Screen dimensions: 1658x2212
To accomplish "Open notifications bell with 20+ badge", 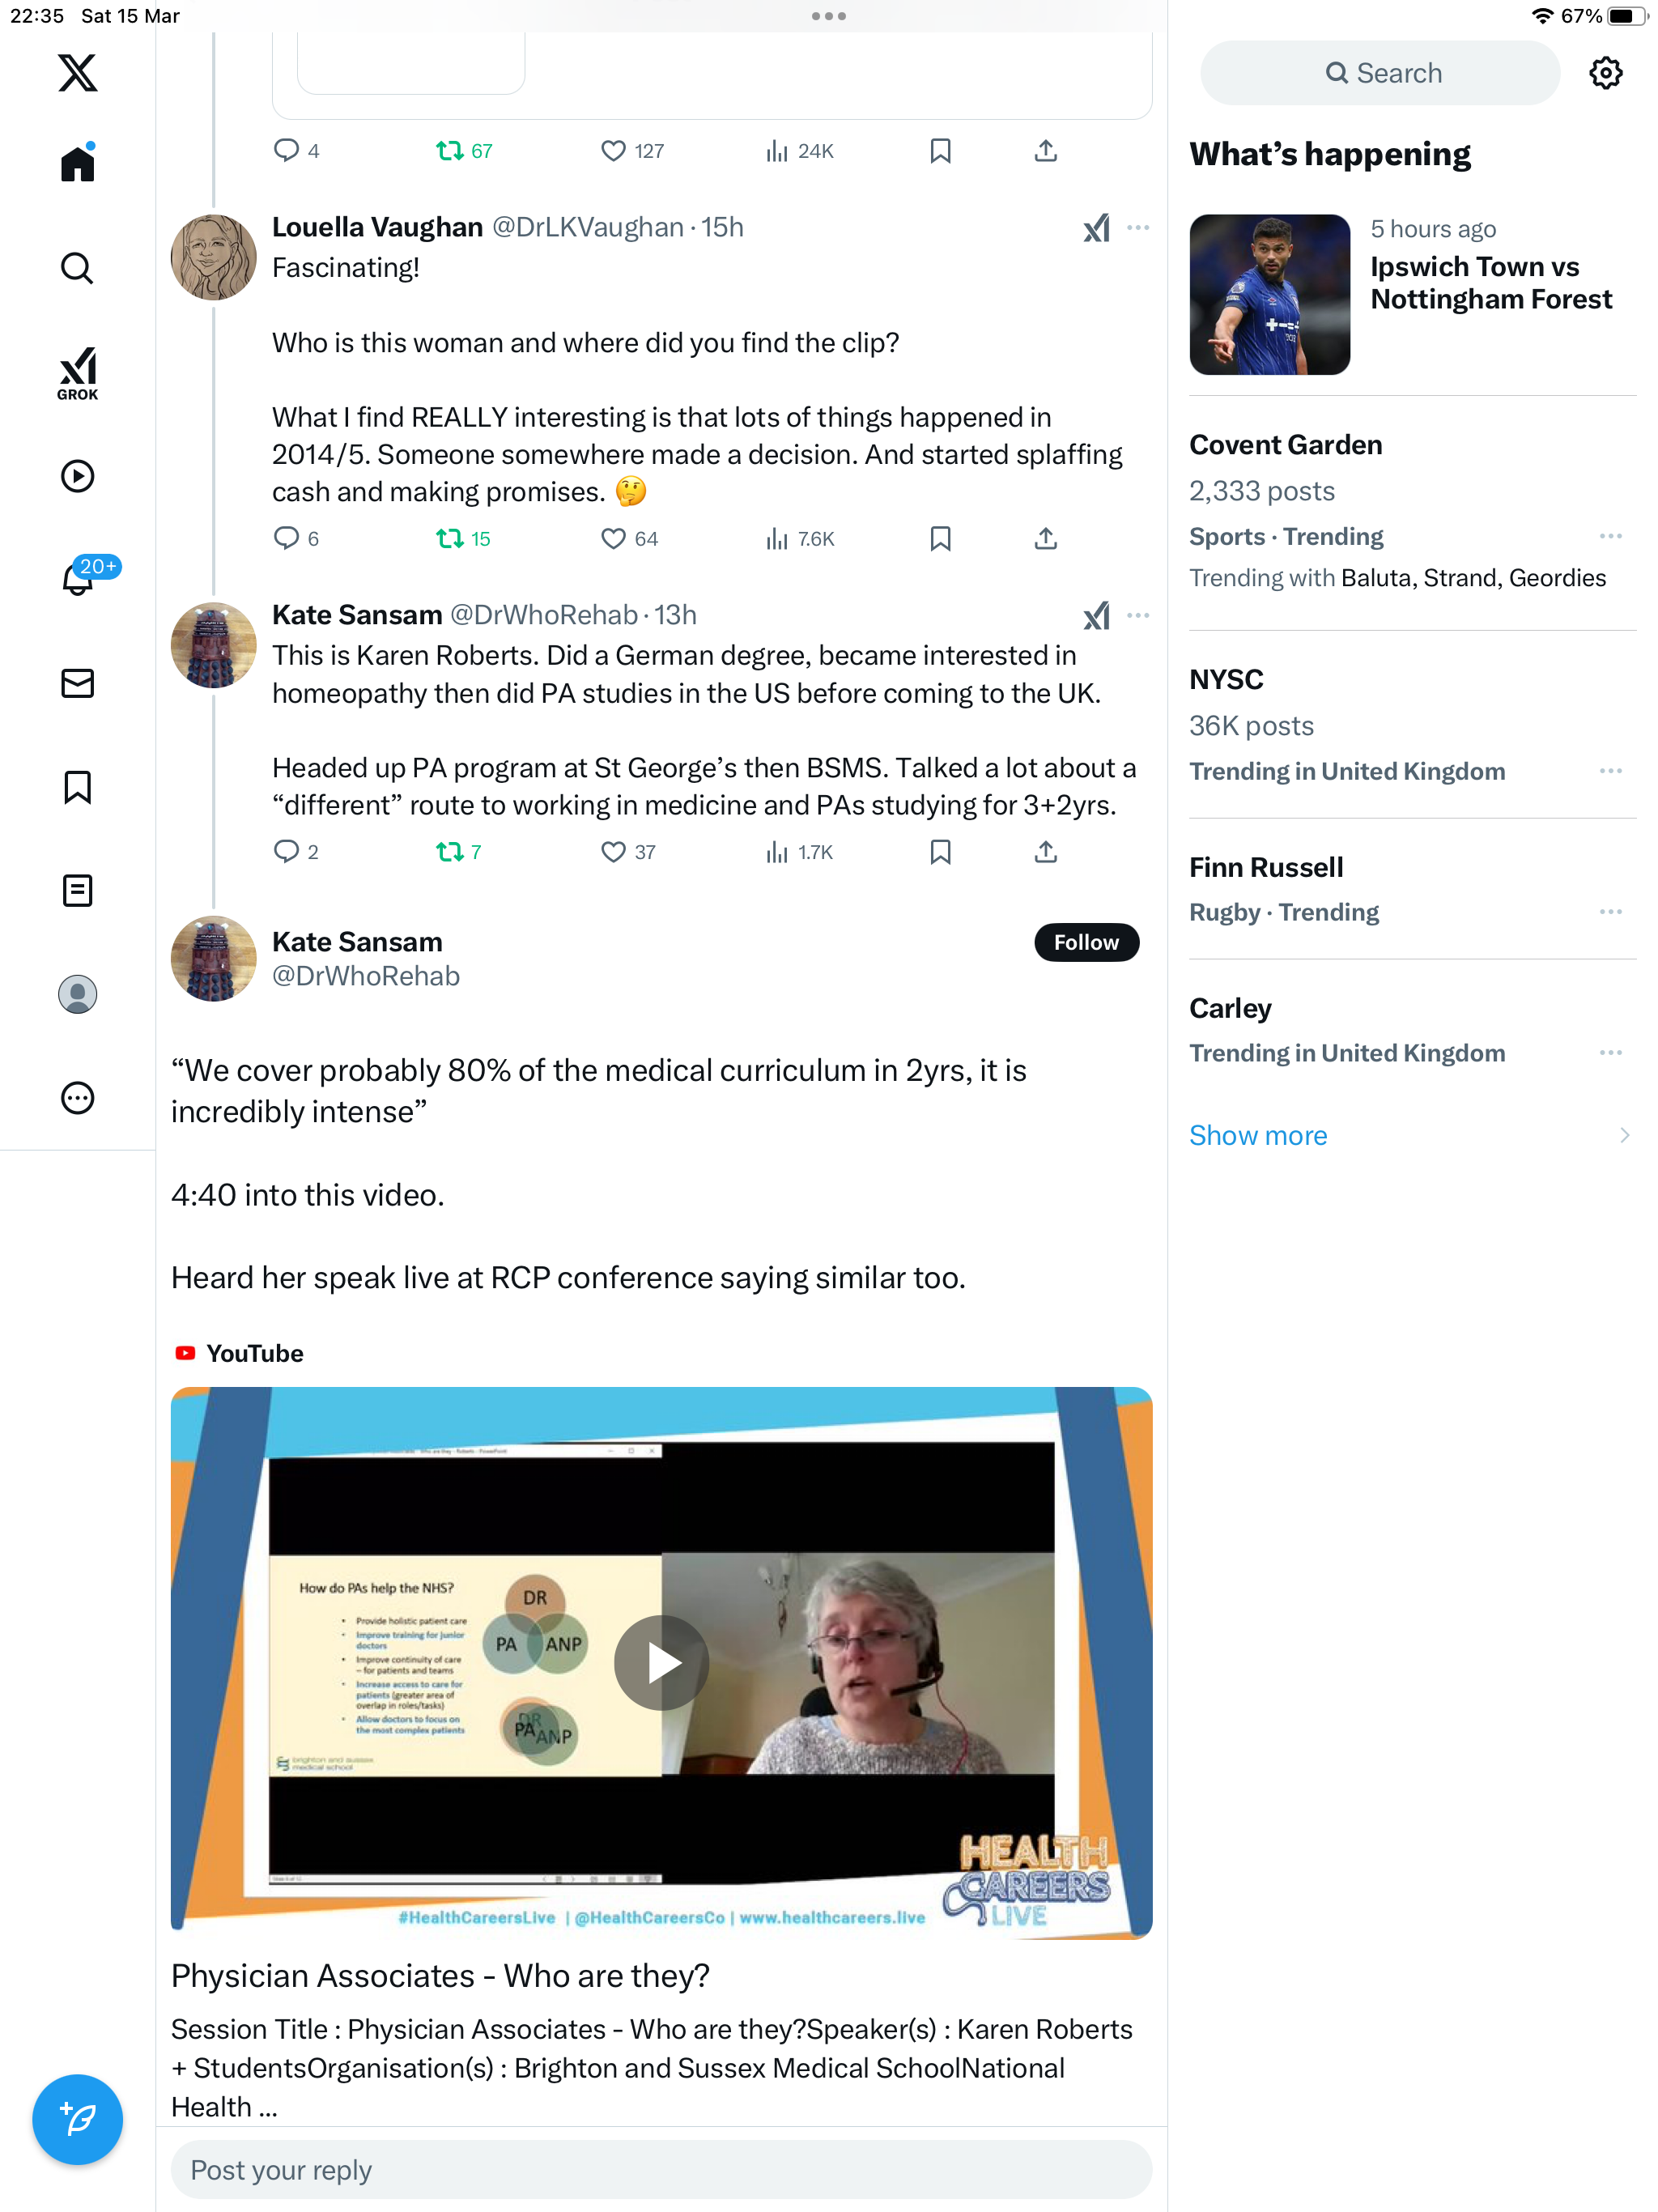I will pos(79,579).
